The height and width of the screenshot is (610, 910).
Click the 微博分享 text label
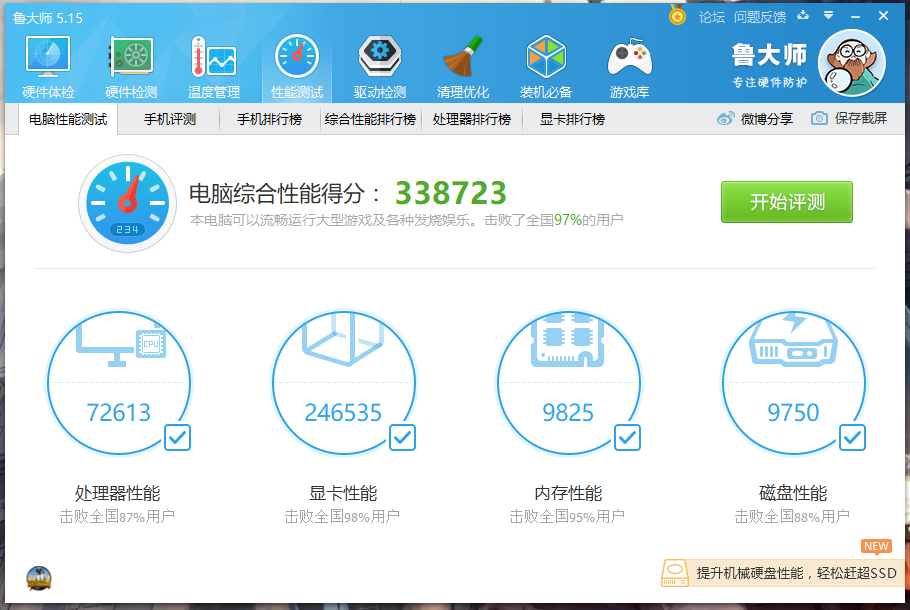point(767,119)
